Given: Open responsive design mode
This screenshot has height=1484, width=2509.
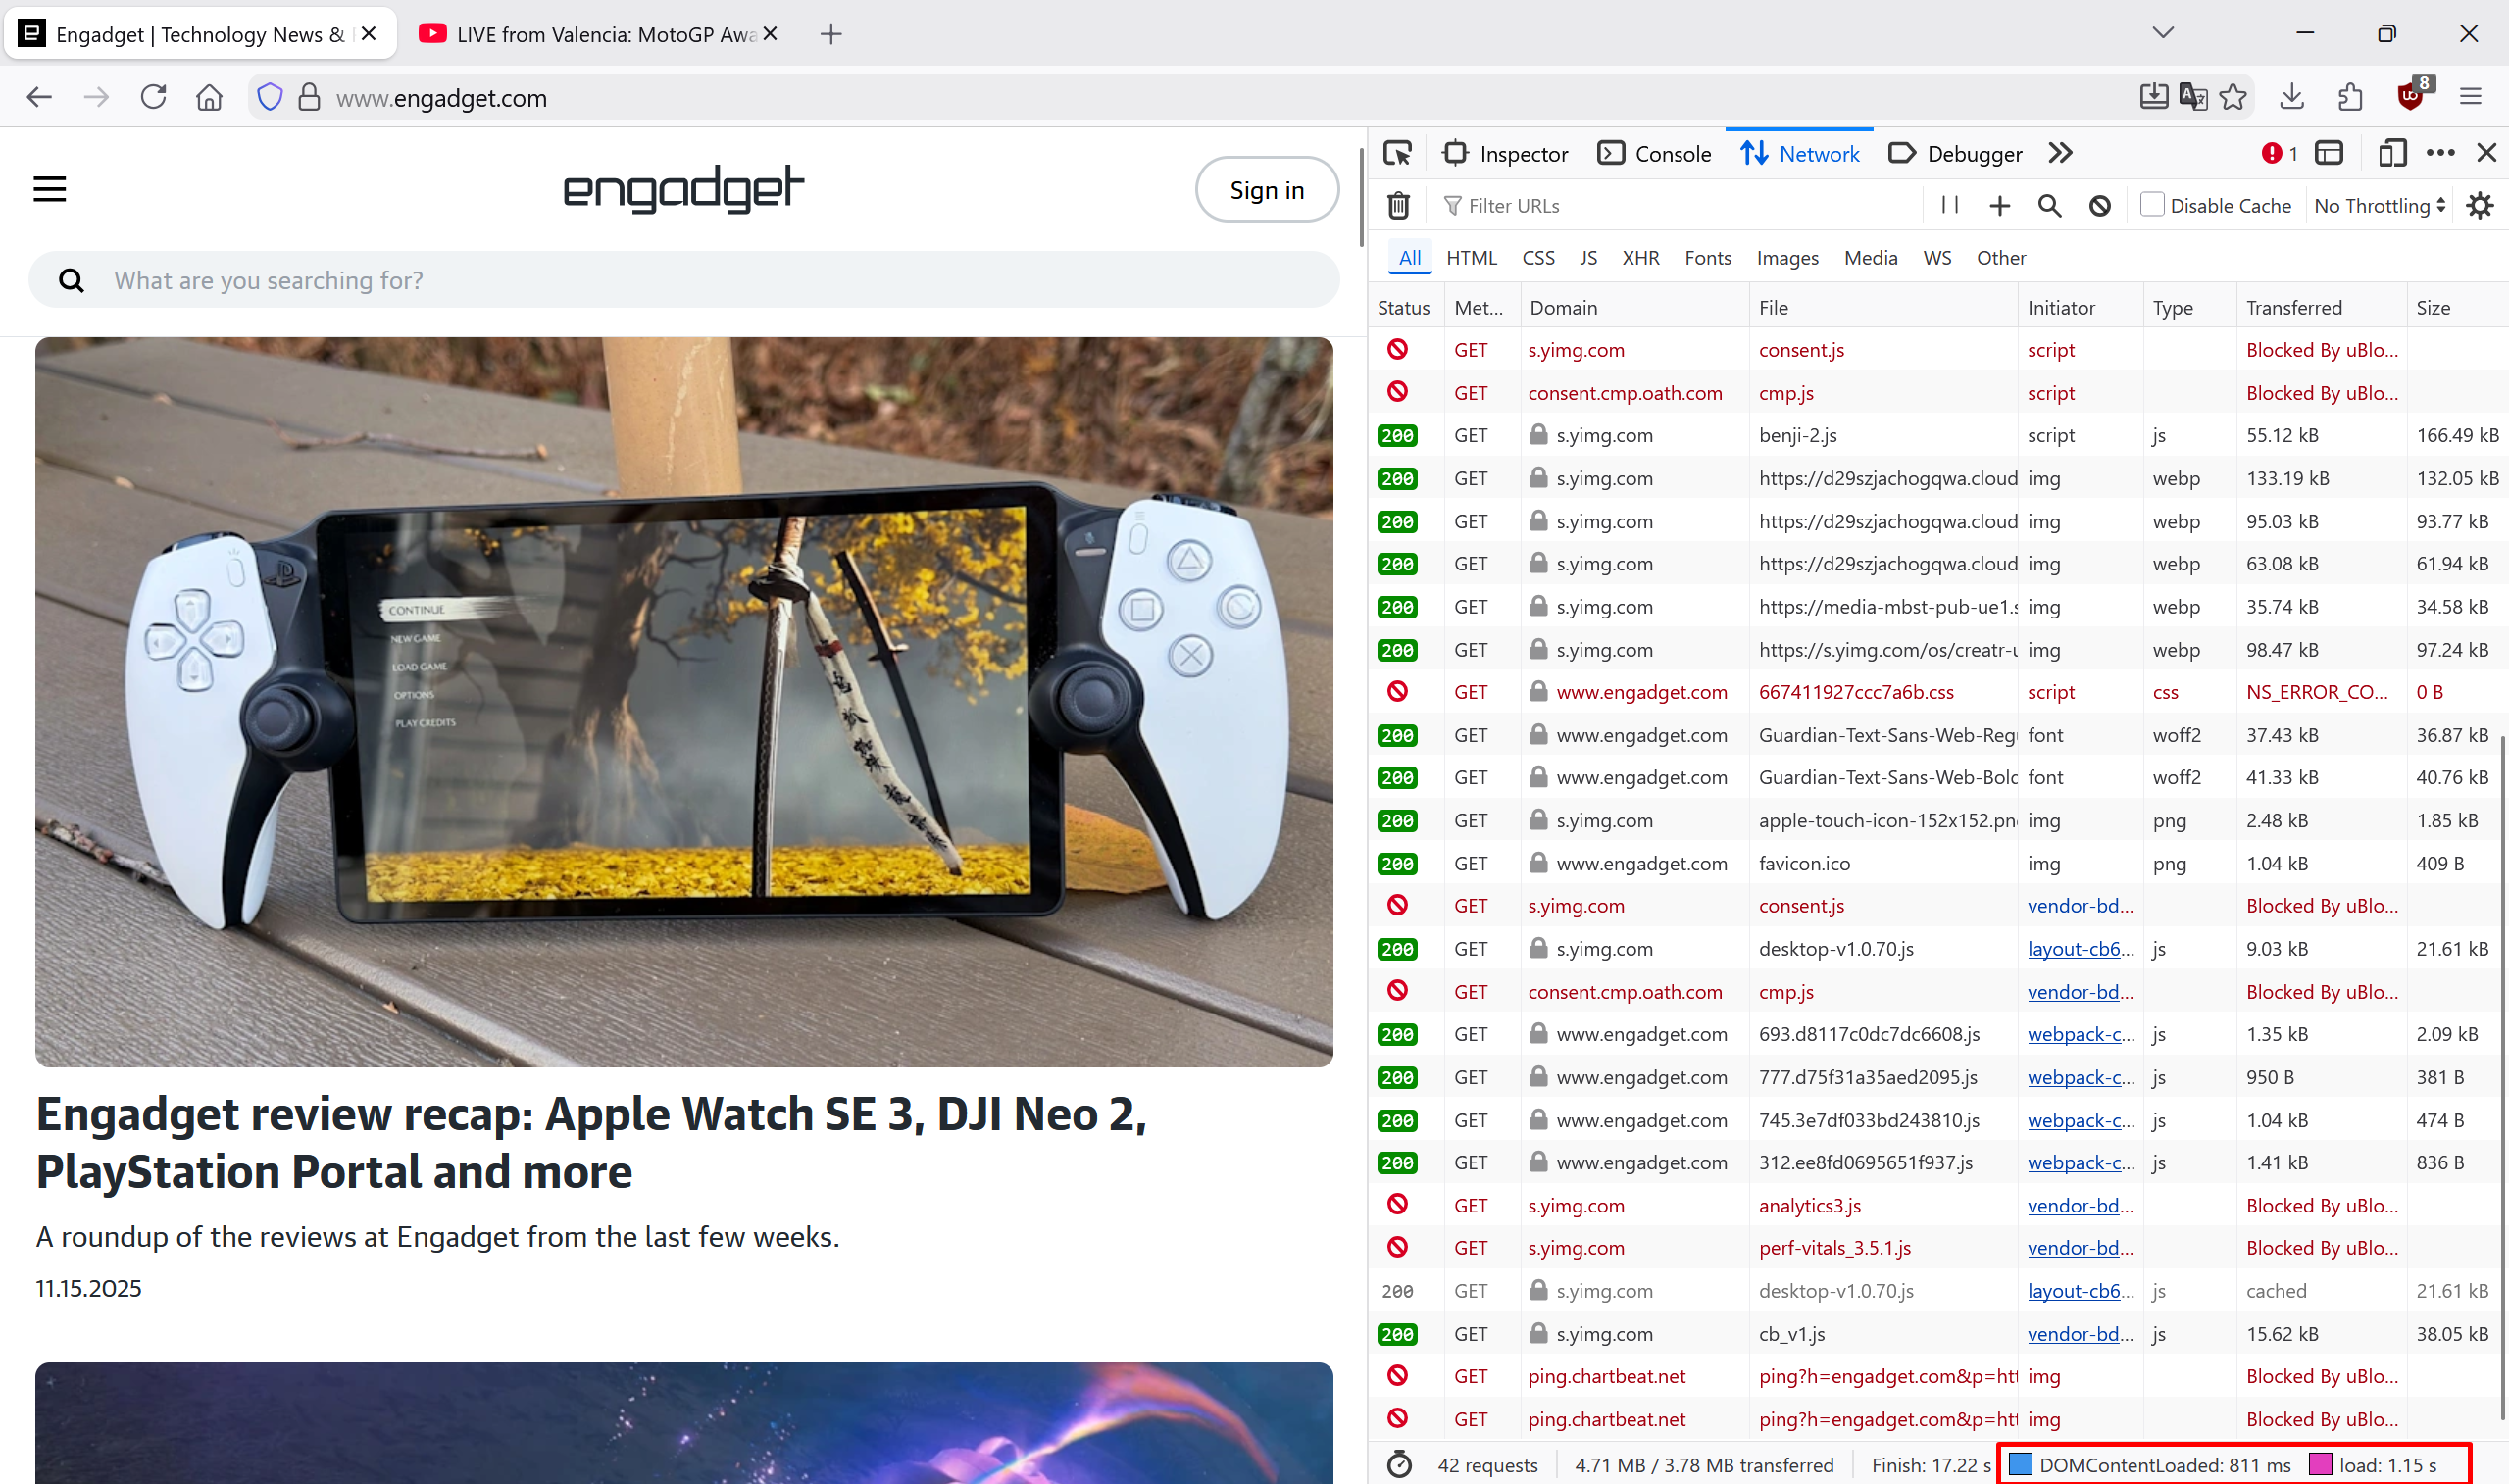Looking at the screenshot, I should click(2392, 153).
